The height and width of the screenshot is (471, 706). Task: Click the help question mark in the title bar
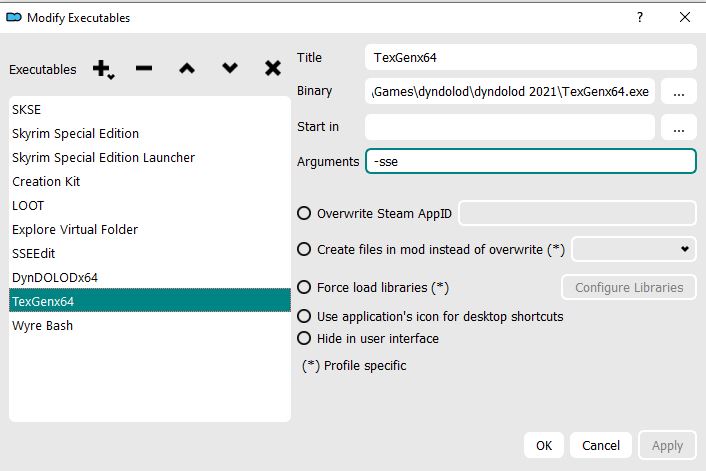tap(640, 17)
